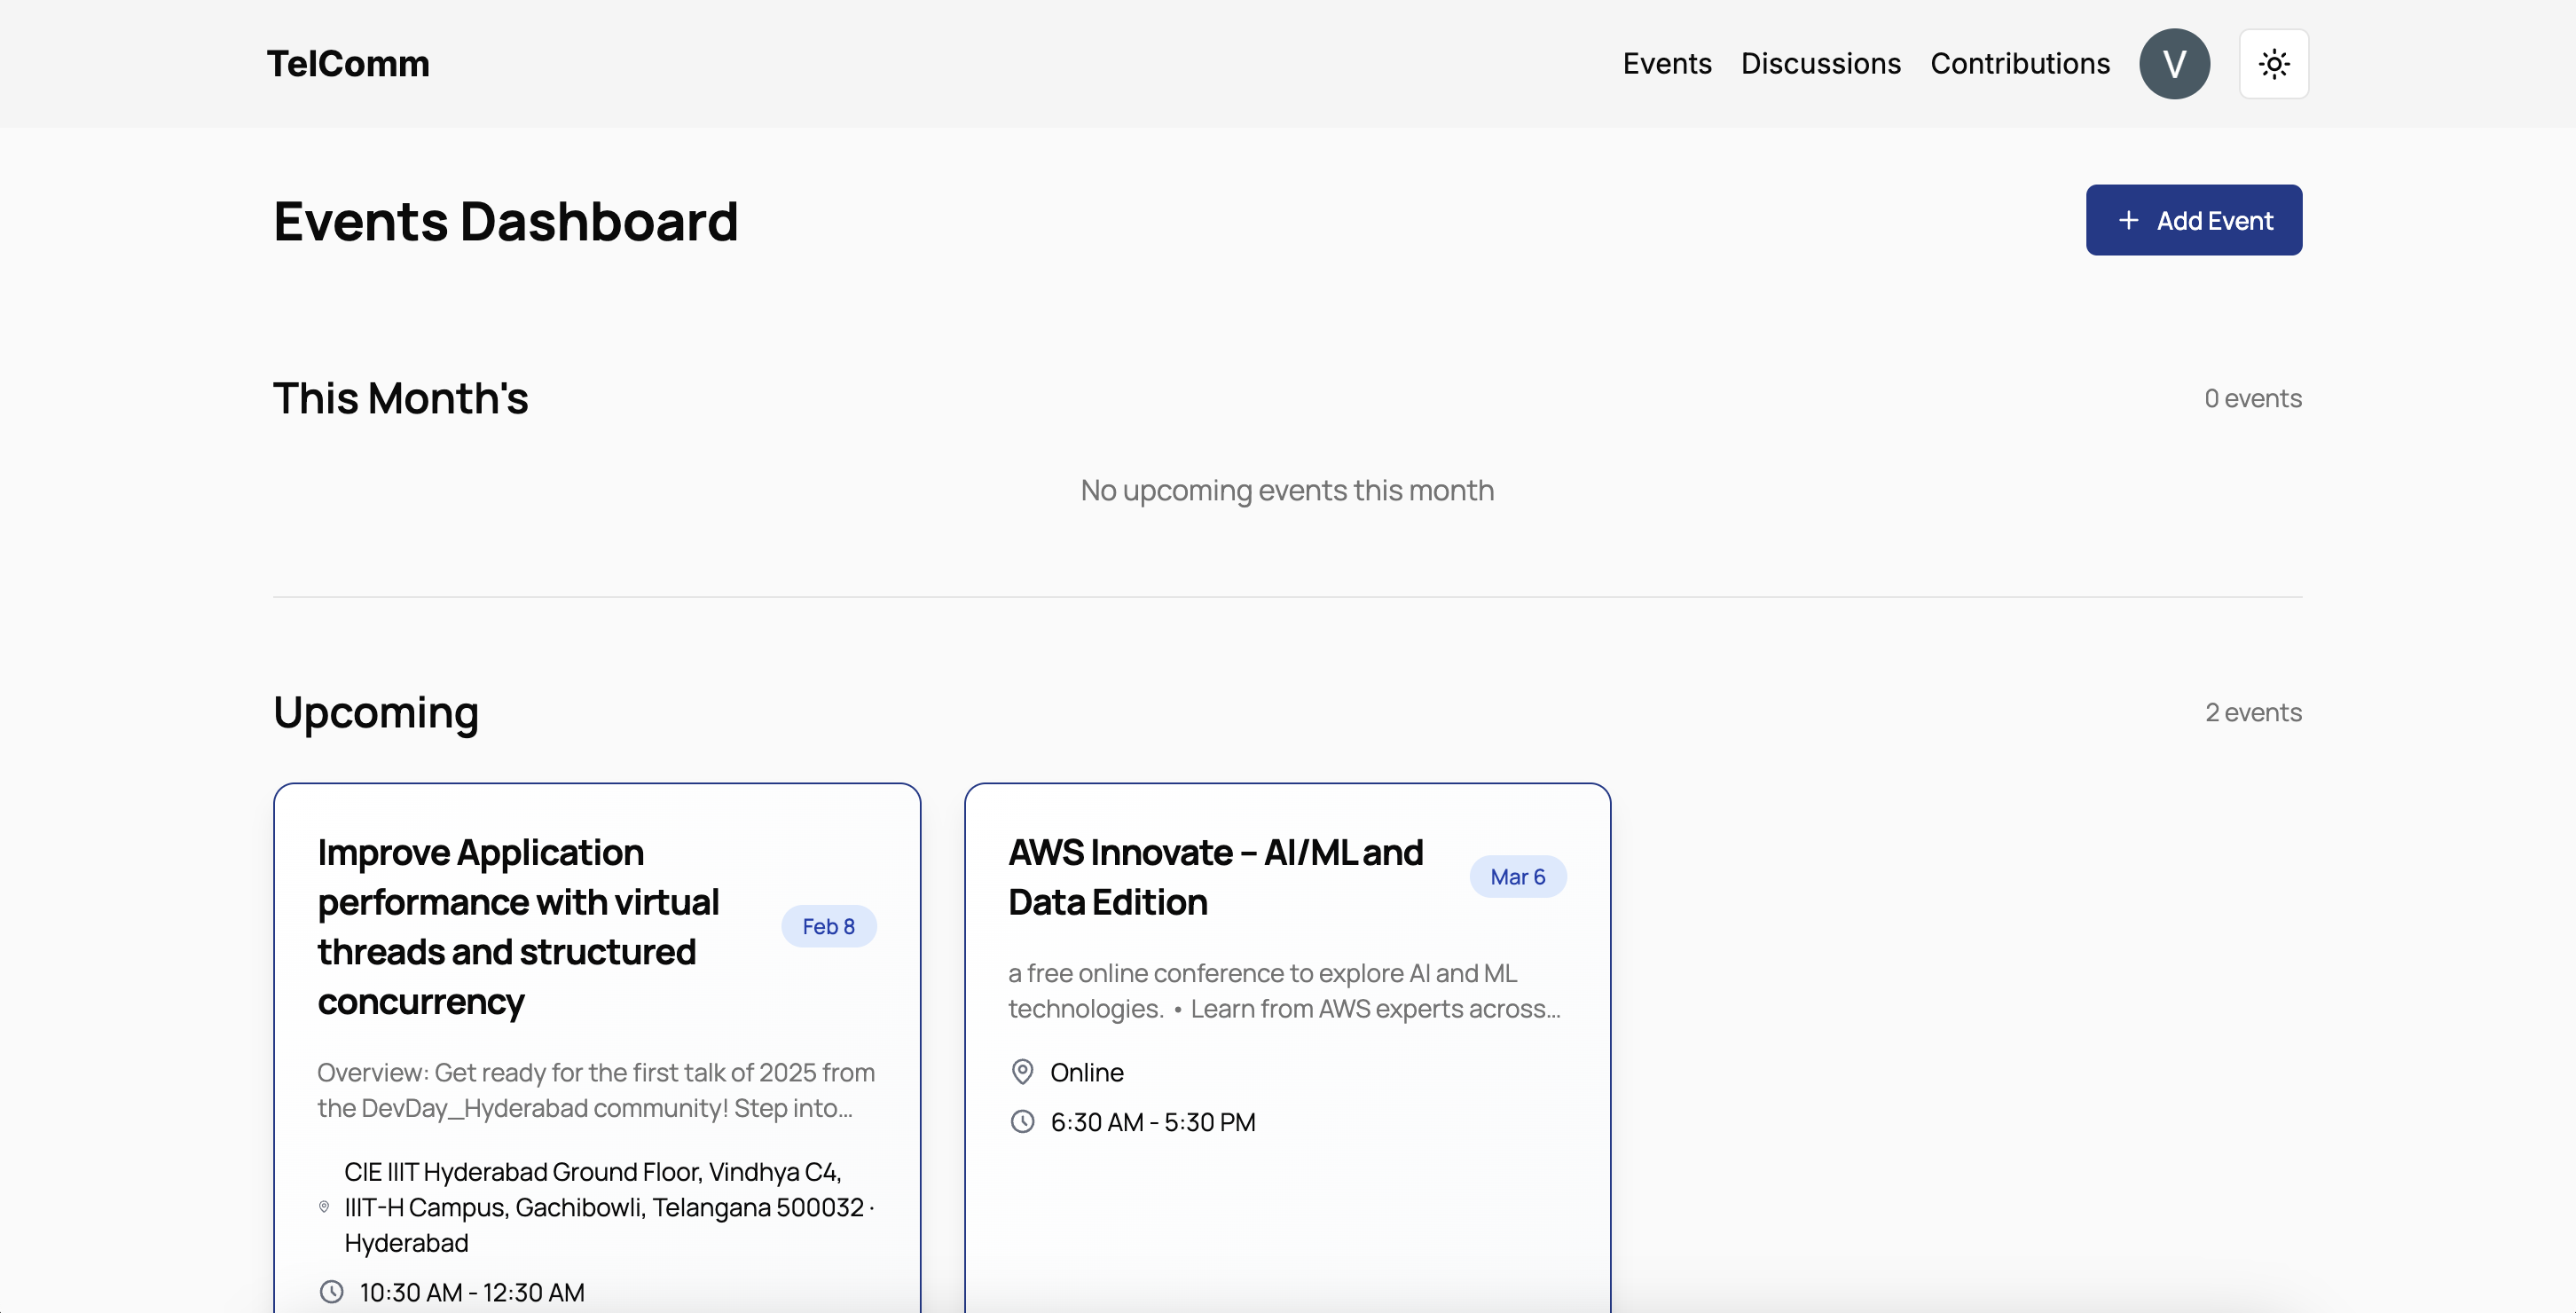
Task: Click the 2 events count label
Action: pos(2253,712)
